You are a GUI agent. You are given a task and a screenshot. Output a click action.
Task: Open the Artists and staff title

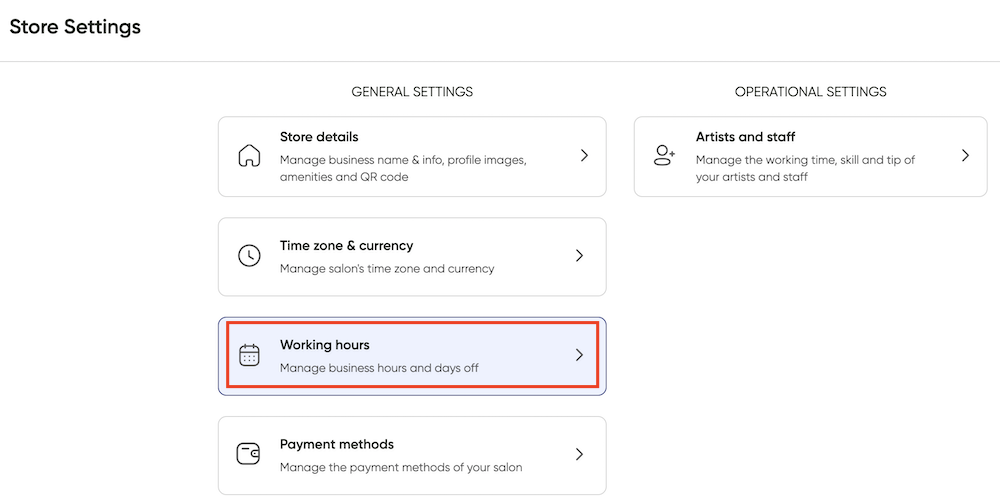click(746, 137)
